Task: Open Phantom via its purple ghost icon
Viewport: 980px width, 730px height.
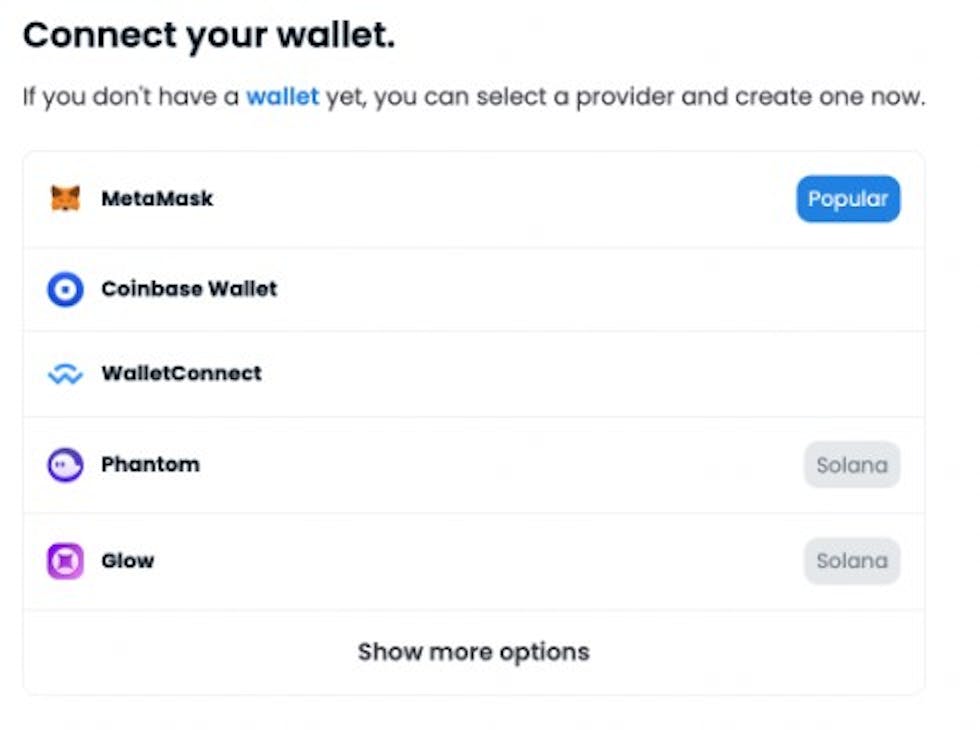Action: [x=64, y=464]
